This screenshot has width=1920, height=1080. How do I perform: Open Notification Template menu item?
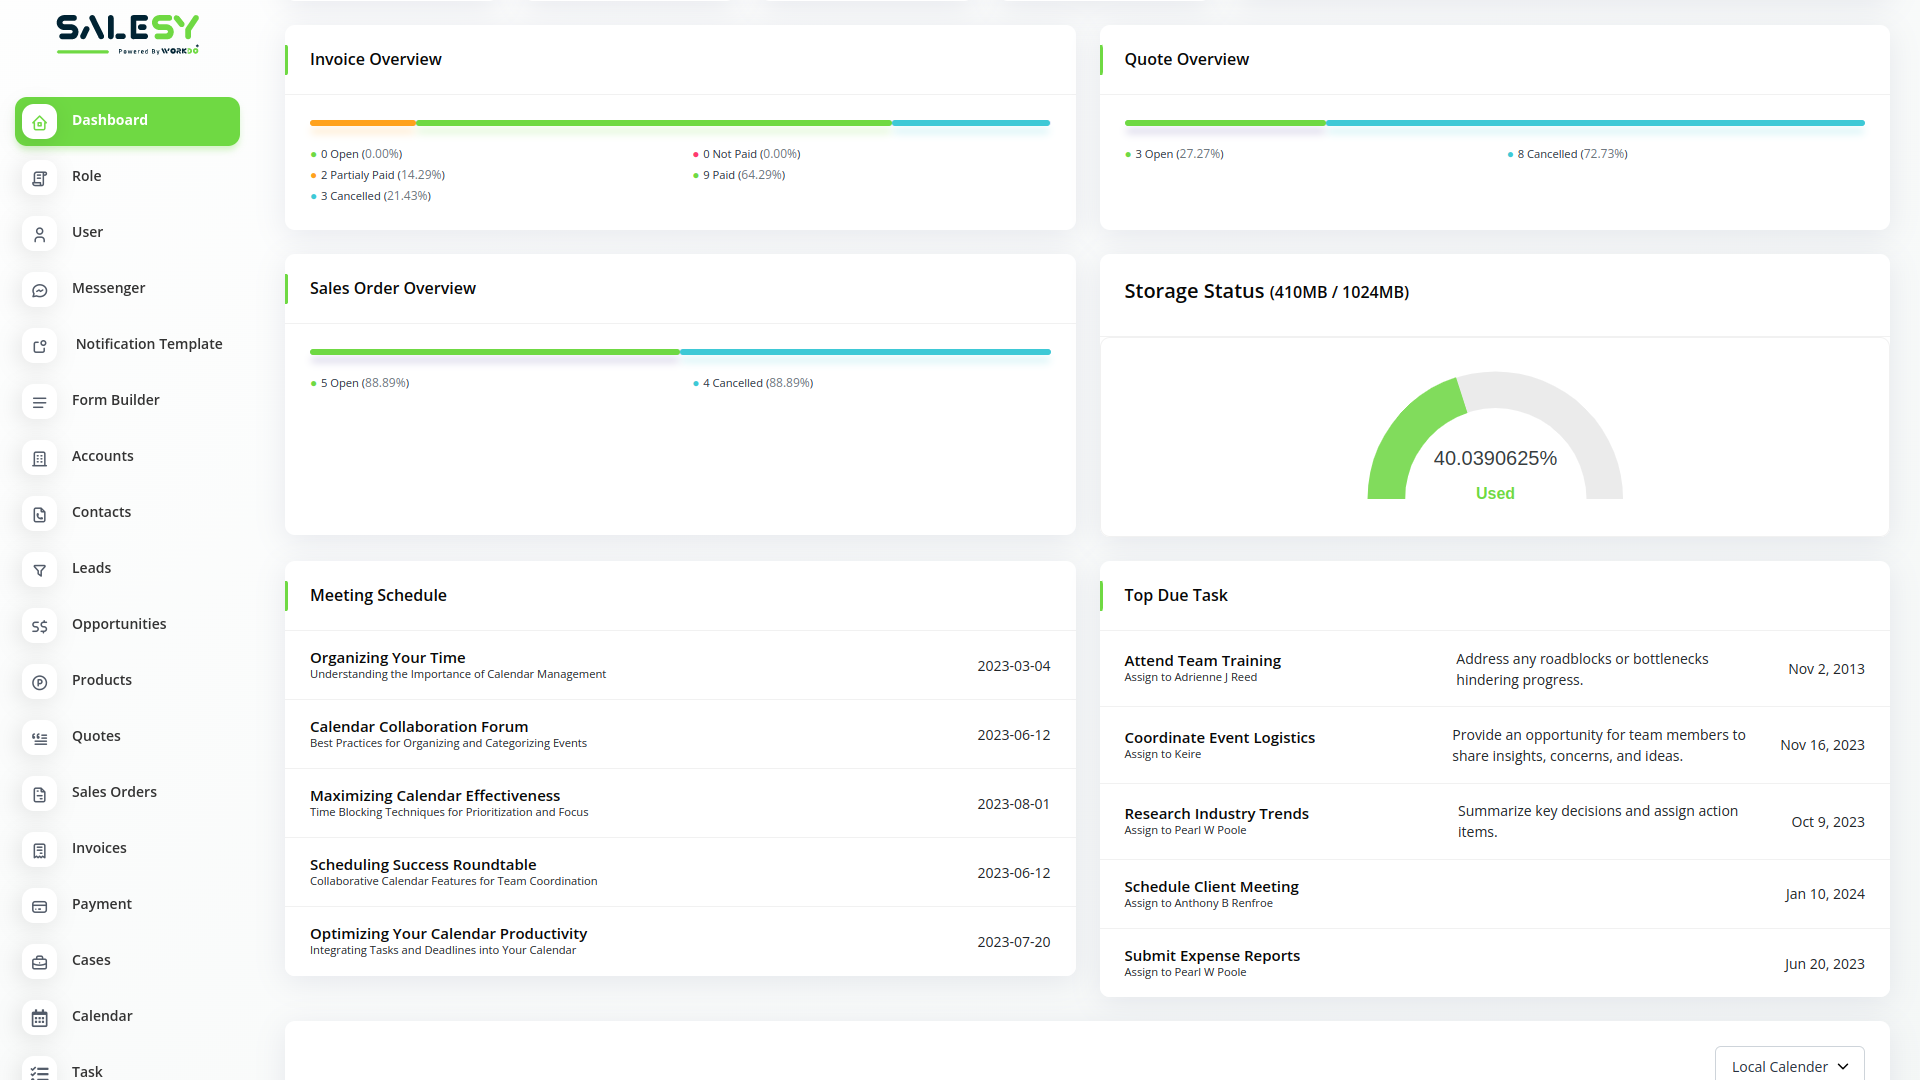(x=149, y=344)
